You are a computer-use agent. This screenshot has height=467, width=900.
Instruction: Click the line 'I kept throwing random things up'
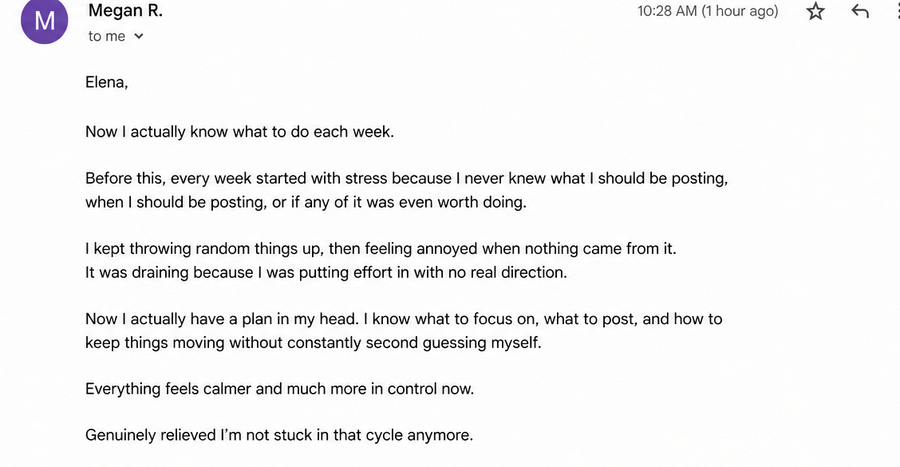click(x=381, y=249)
